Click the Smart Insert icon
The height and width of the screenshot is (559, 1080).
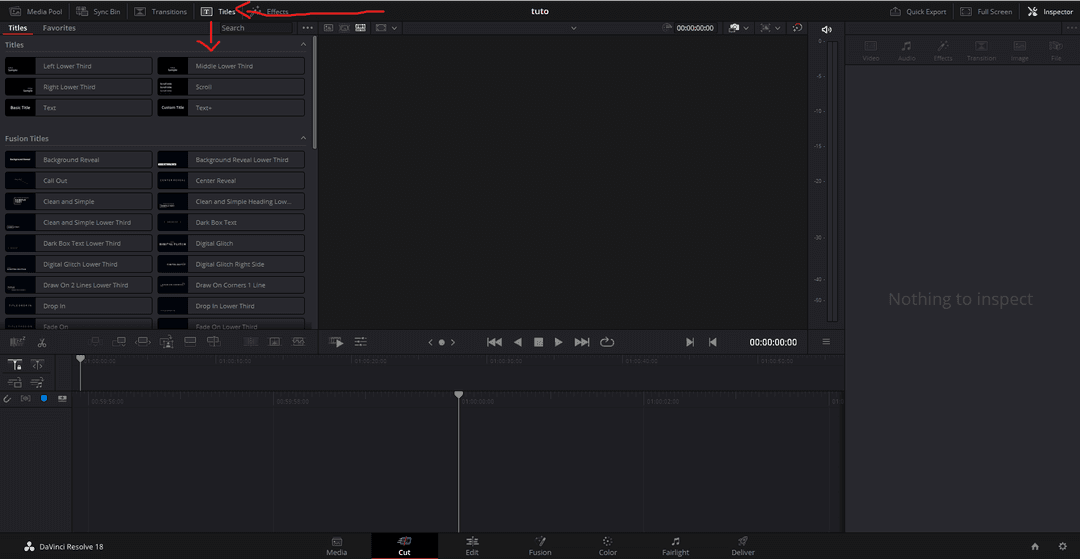[x=95, y=341]
